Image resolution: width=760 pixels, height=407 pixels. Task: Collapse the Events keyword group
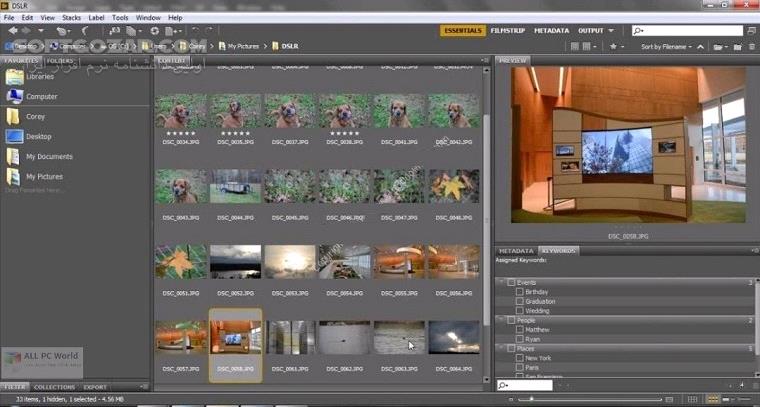(502, 282)
